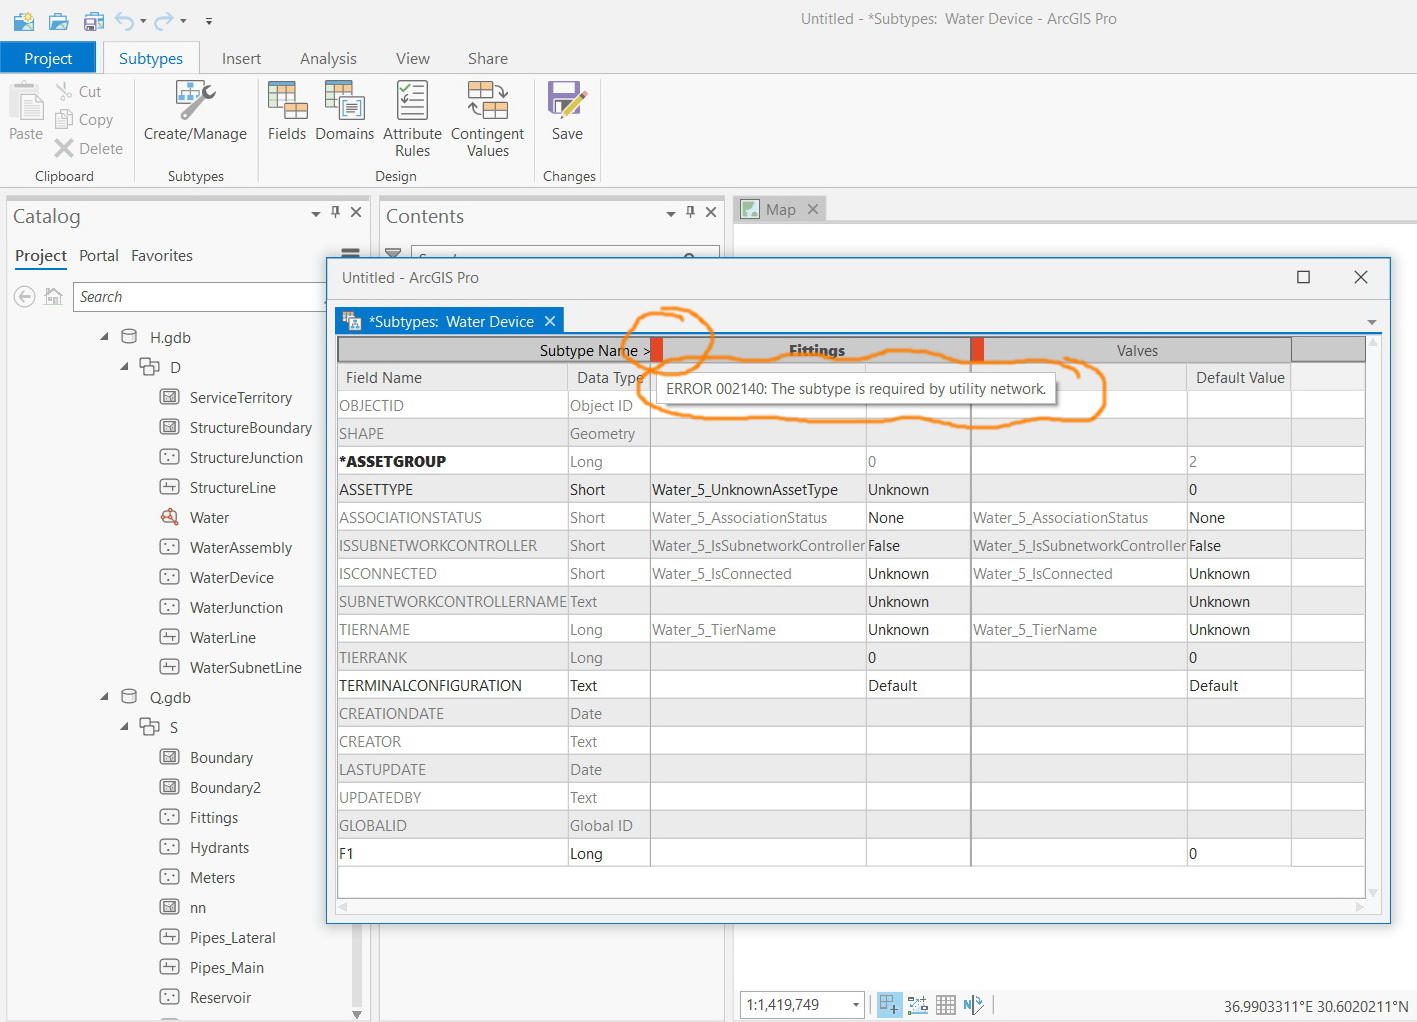Collapse the S feature dataset node
This screenshot has height=1022, width=1417.
tap(125, 727)
